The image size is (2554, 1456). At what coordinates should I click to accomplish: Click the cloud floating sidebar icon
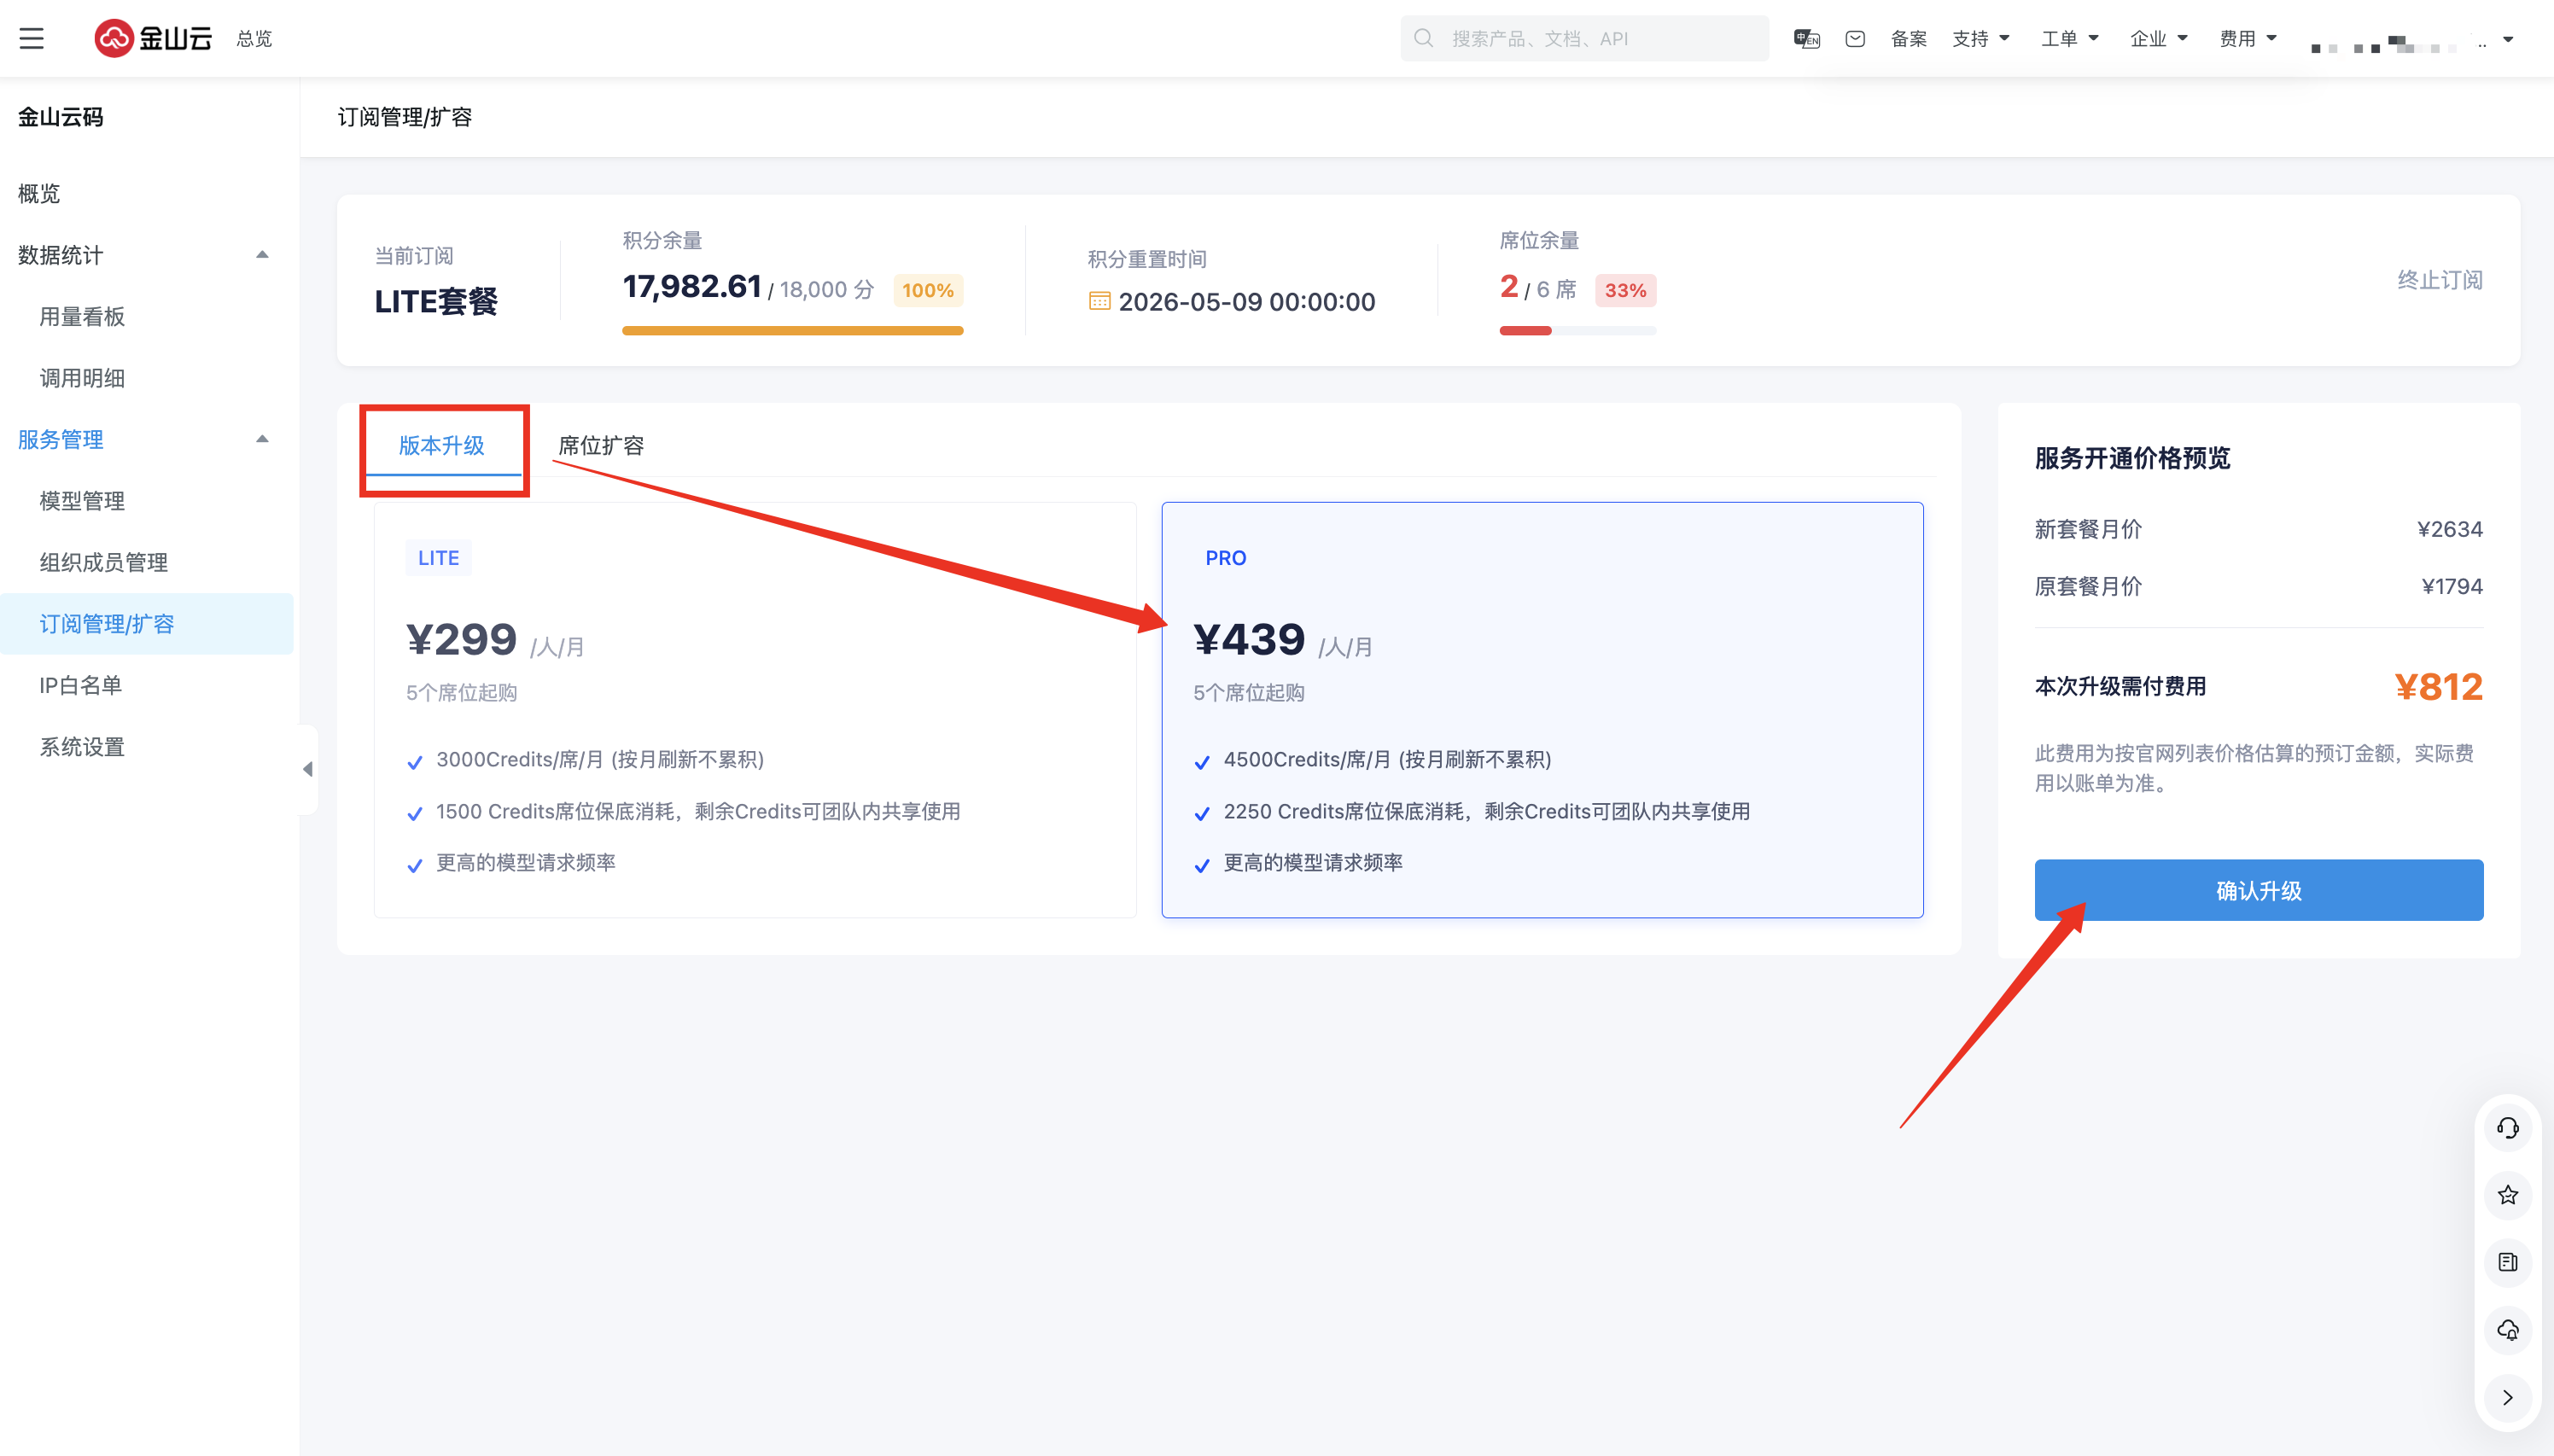[x=2507, y=1330]
